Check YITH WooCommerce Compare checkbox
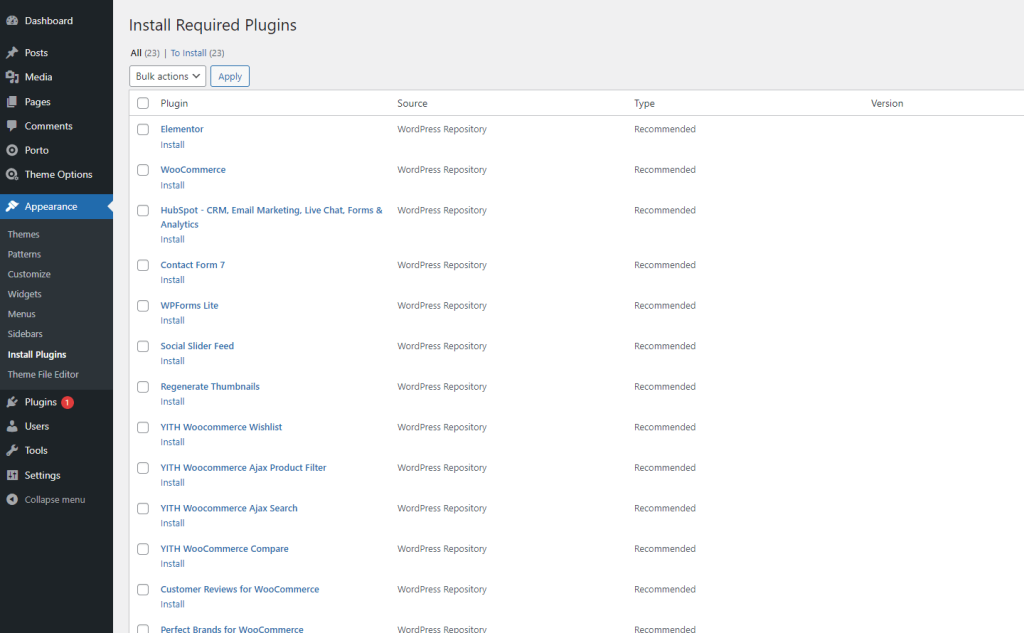 [143, 549]
